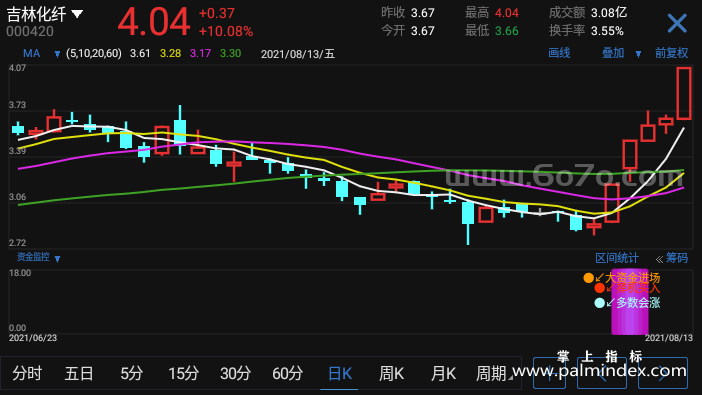Open the 叠加 overlay dropdown arrow
Screen dimensions: 702x395
(638, 54)
